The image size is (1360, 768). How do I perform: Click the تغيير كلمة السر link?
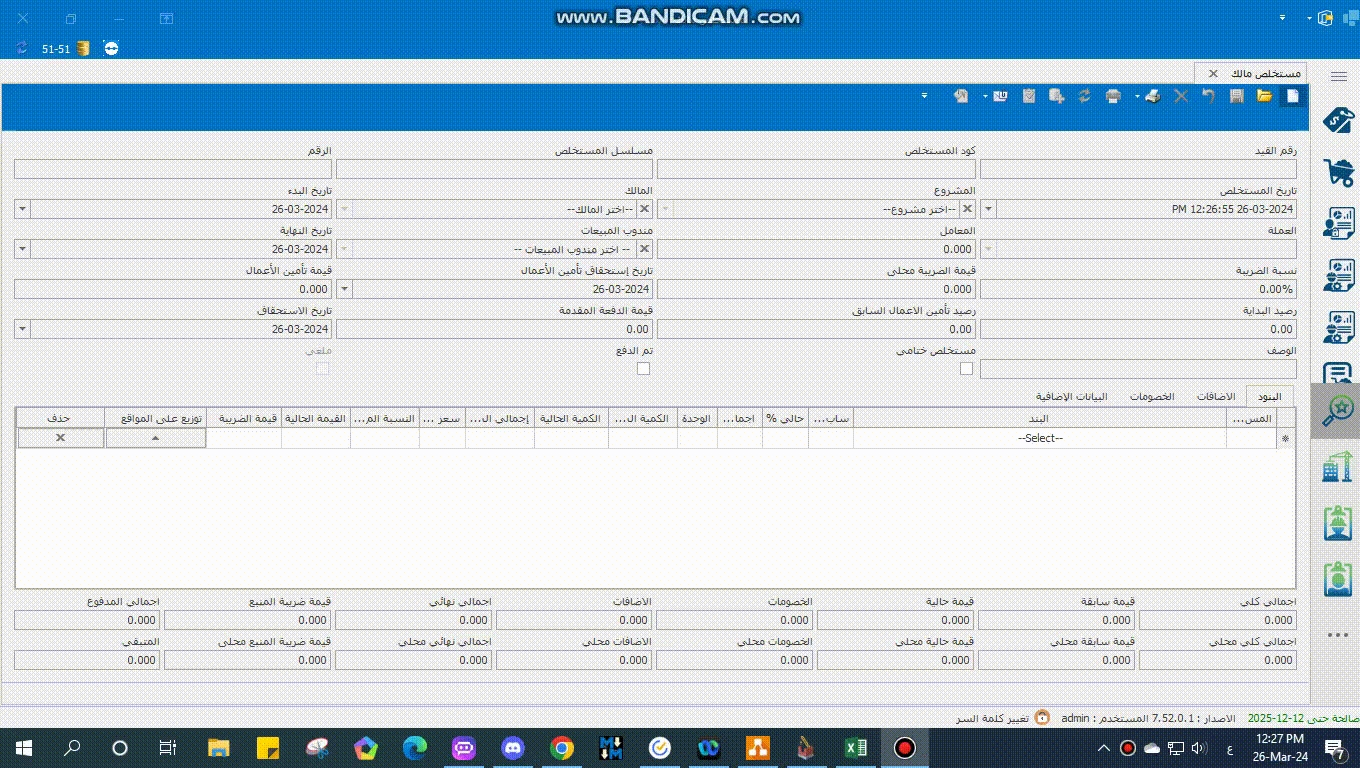(990, 718)
